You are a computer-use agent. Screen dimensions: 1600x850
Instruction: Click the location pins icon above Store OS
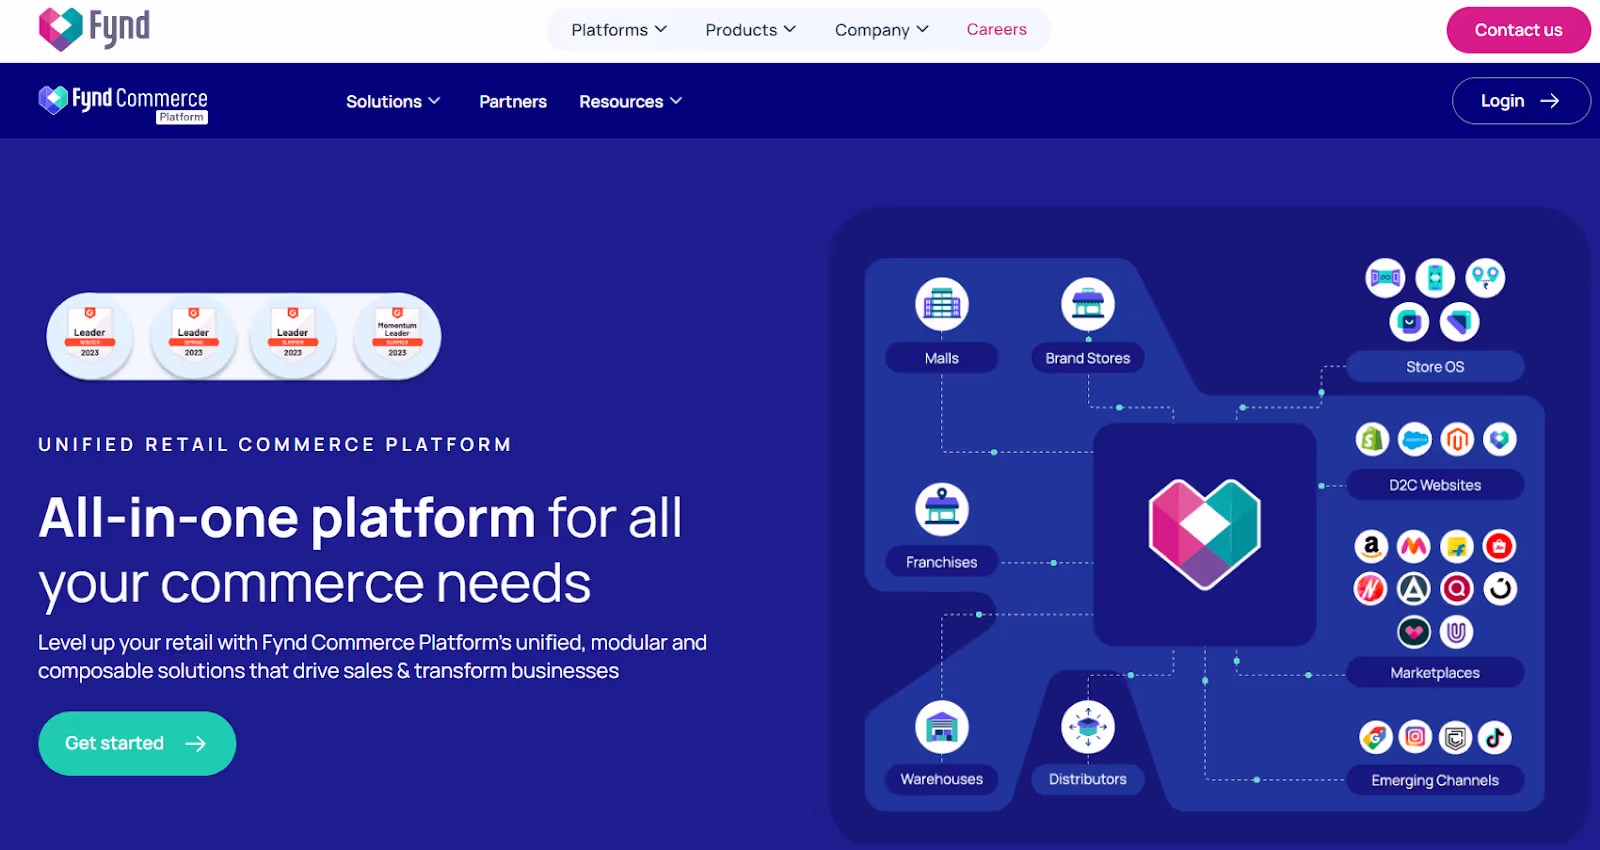(x=1485, y=278)
